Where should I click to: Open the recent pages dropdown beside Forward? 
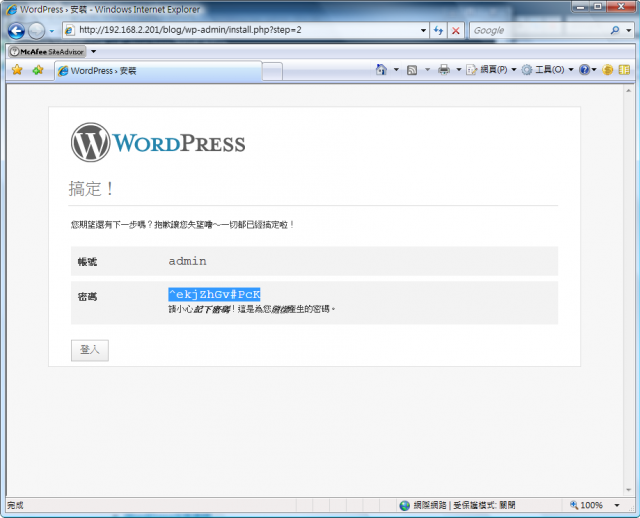[52, 31]
